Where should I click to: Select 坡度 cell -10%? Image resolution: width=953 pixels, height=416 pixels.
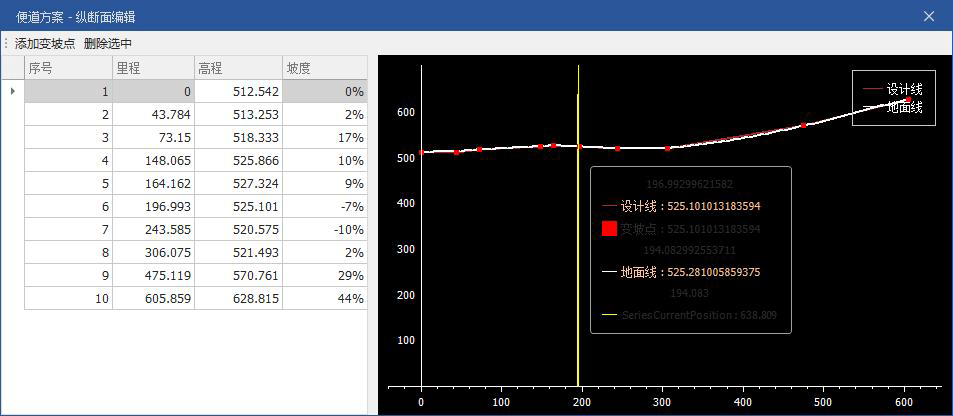point(325,230)
